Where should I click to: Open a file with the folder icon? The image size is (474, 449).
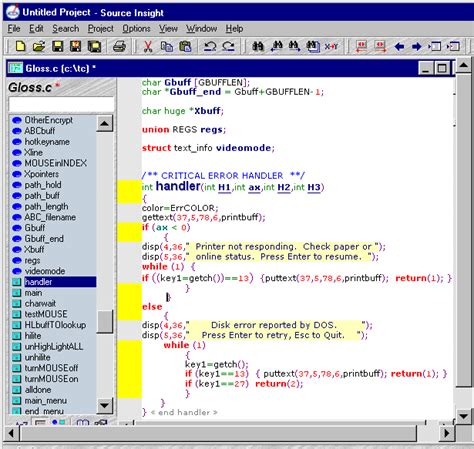point(39,46)
